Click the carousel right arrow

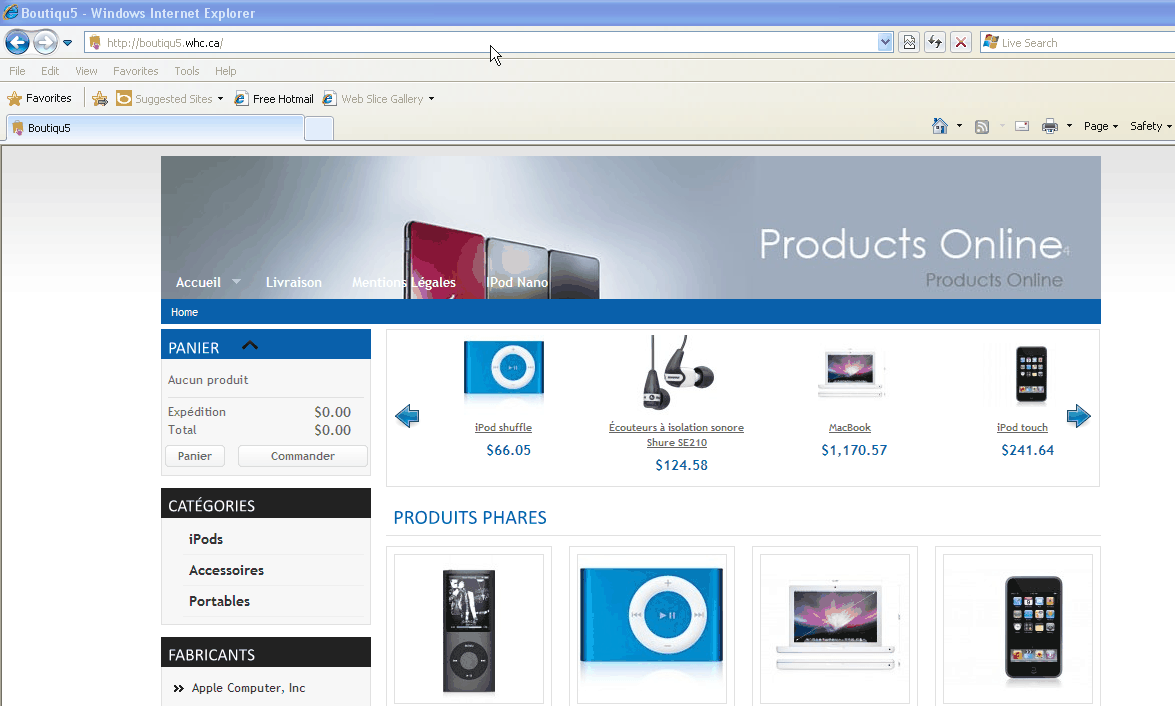point(1078,416)
